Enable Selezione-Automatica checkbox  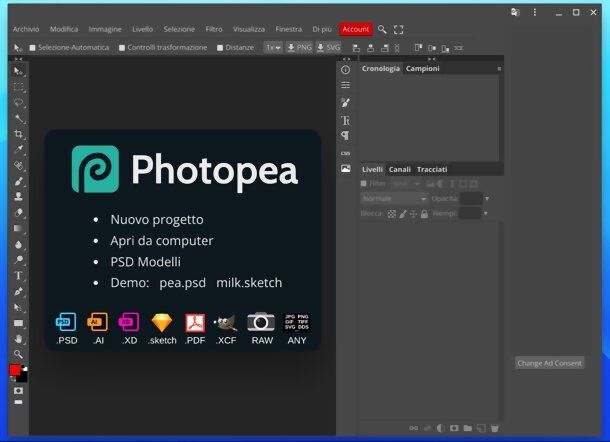[x=32, y=47]
